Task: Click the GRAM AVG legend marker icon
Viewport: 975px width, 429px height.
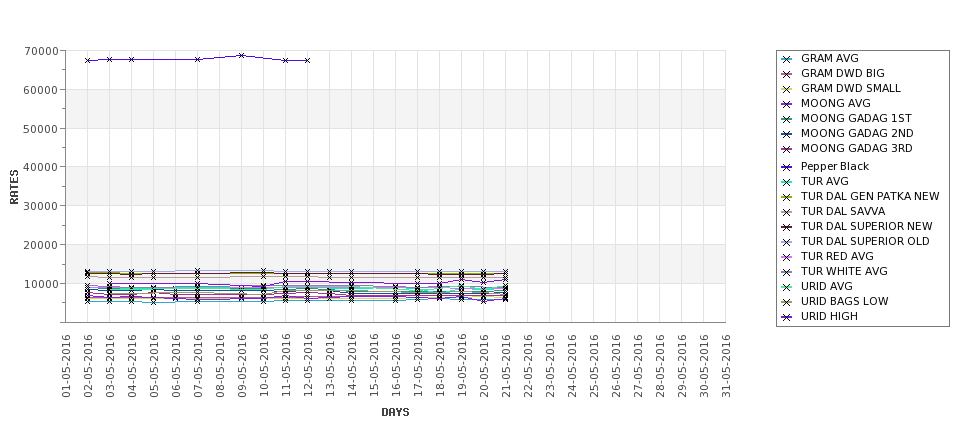Action: pos(787,60)
